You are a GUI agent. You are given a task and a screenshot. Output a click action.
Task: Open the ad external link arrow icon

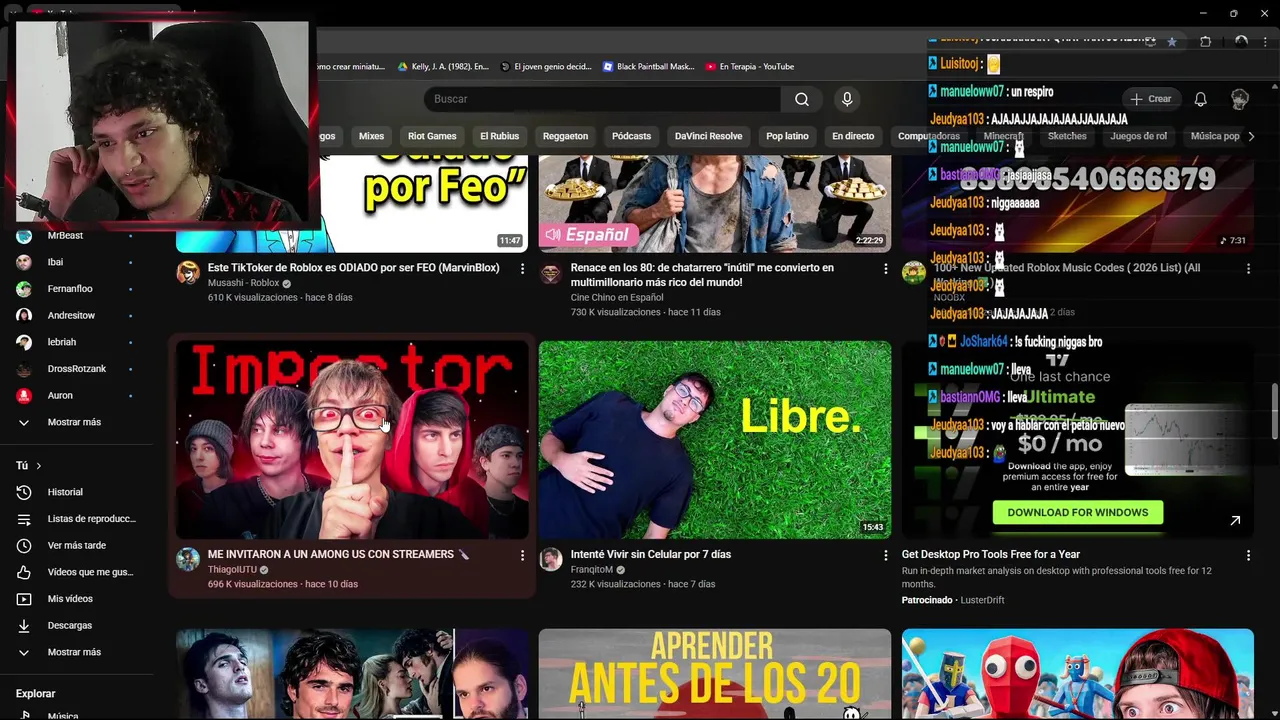click(1235, 520)
